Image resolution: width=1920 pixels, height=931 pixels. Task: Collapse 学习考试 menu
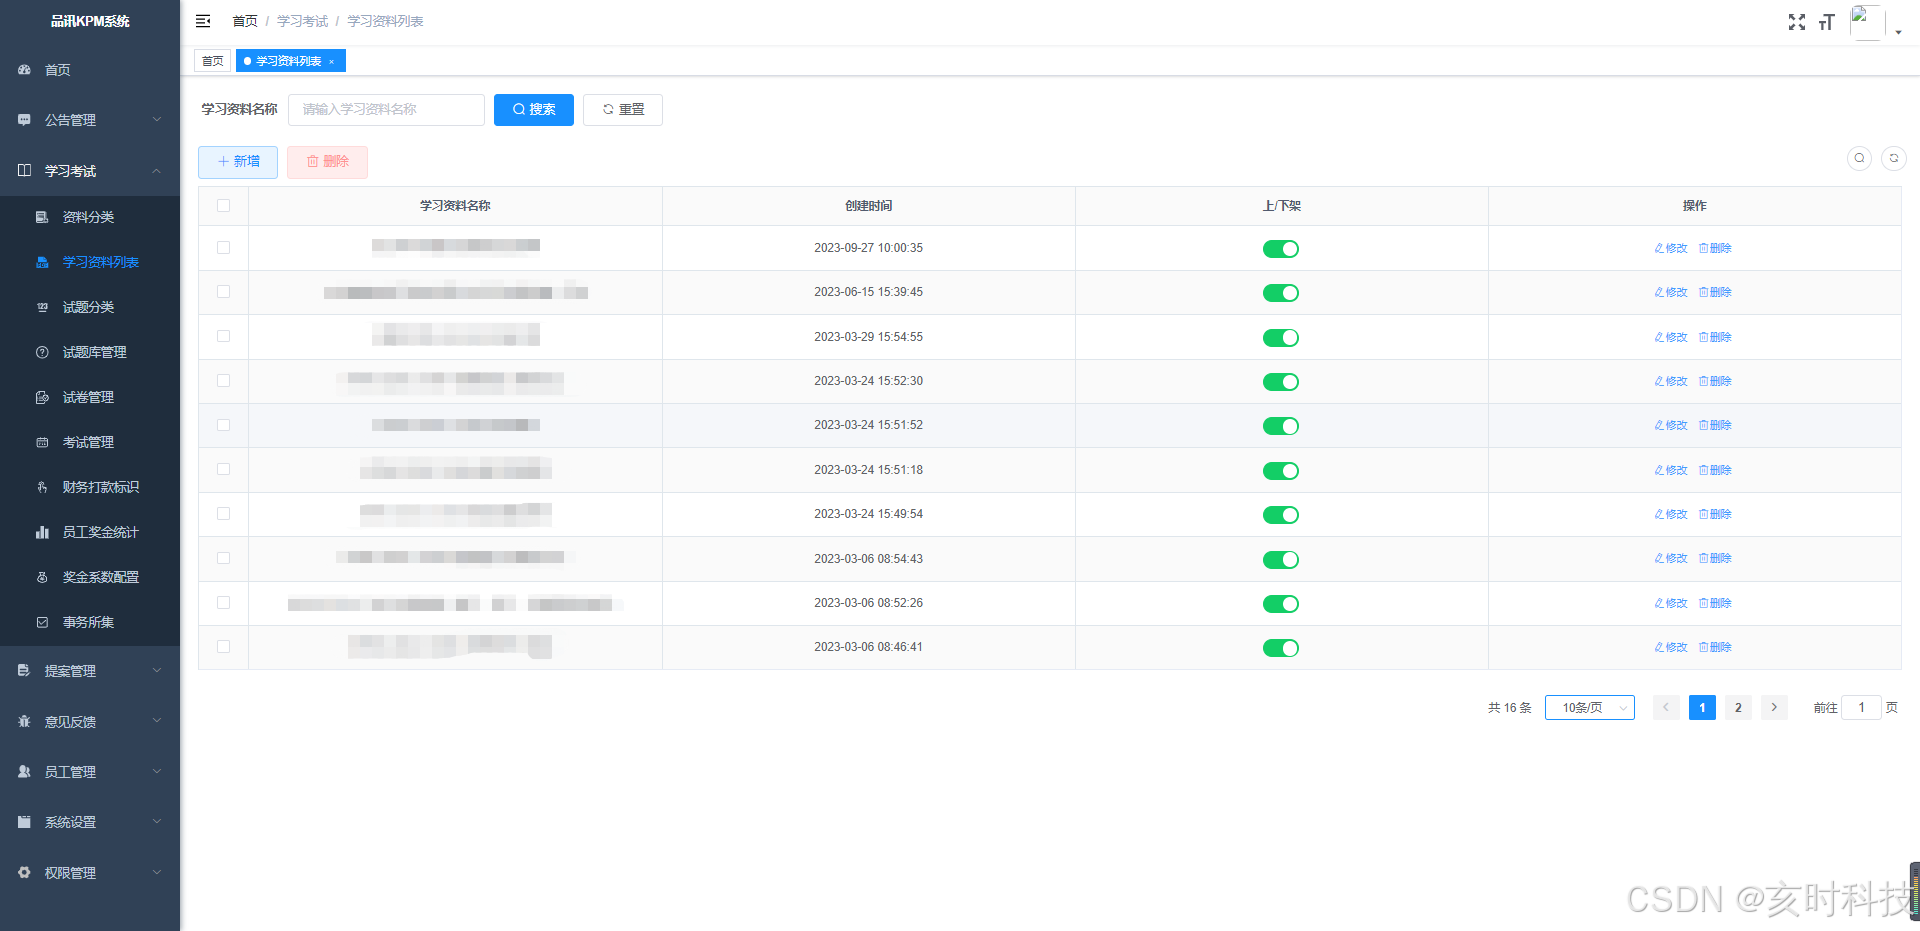pyautogui.click(x=90, y=171)
